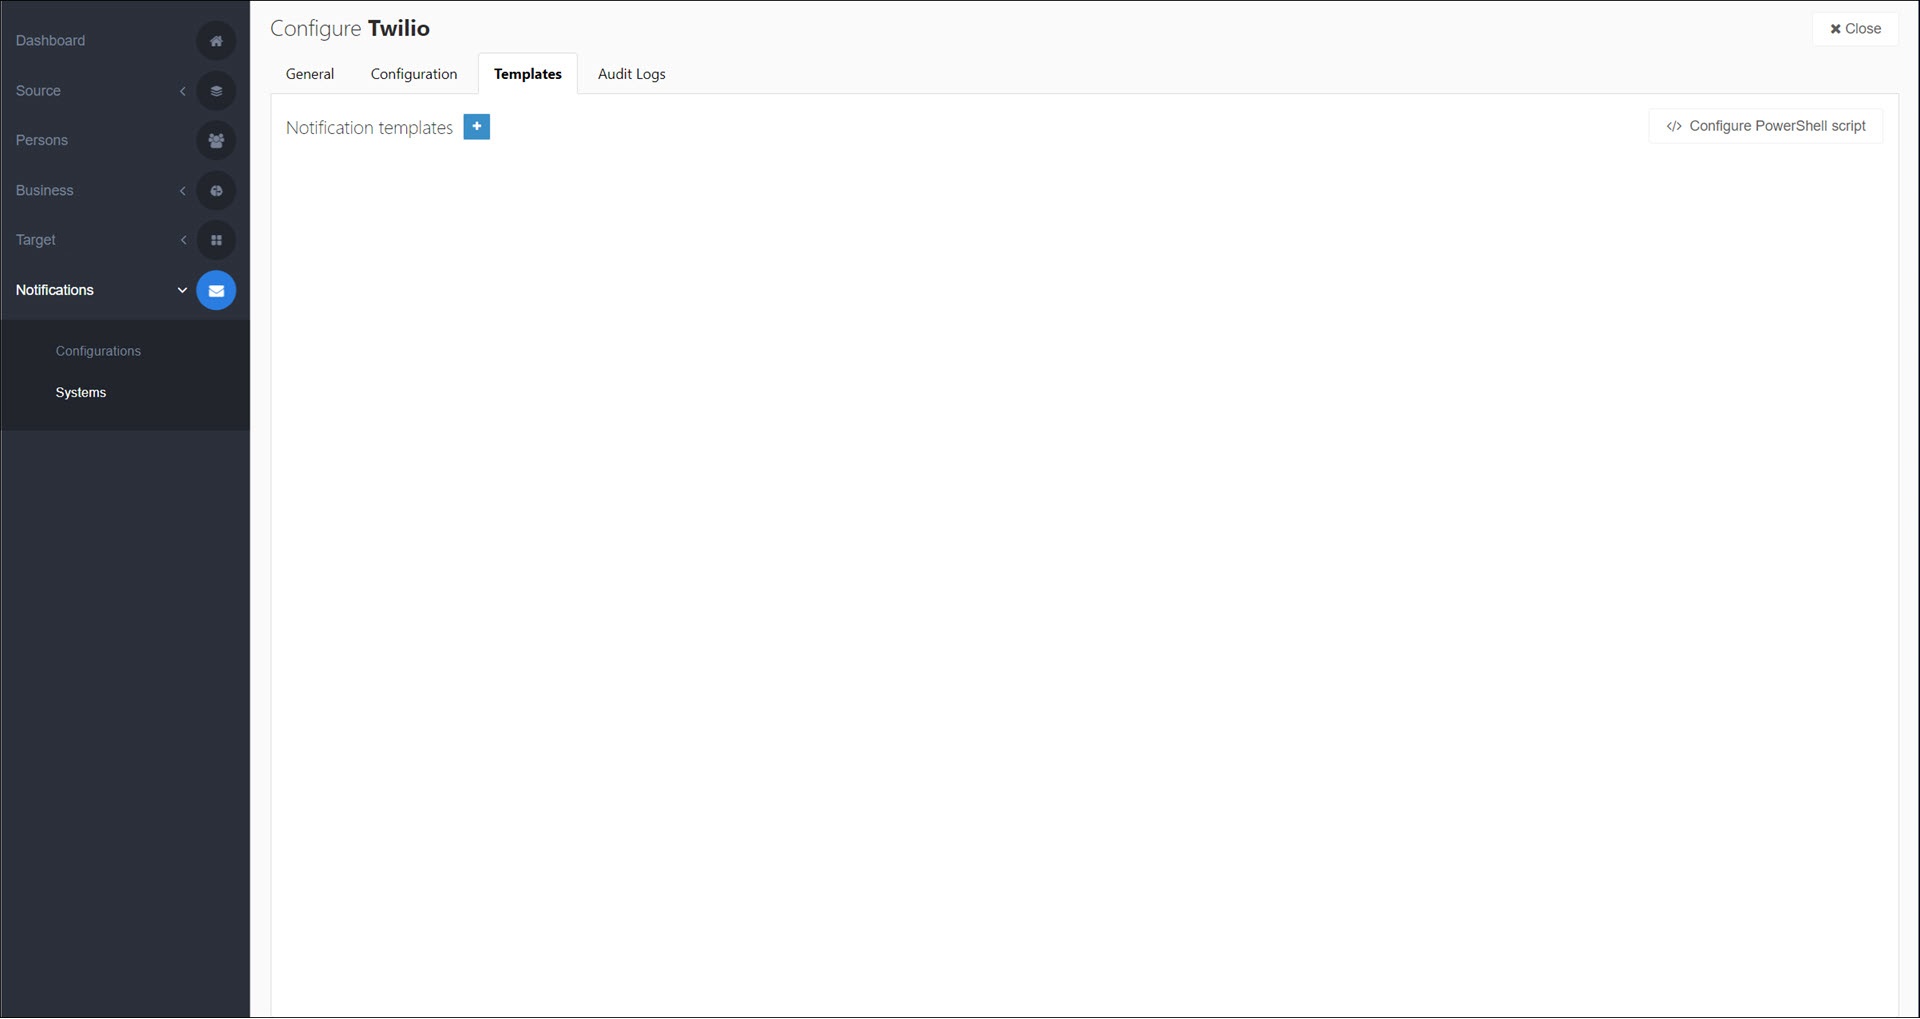
Task: Open the Business menu label
Action: tap(44, 191)
